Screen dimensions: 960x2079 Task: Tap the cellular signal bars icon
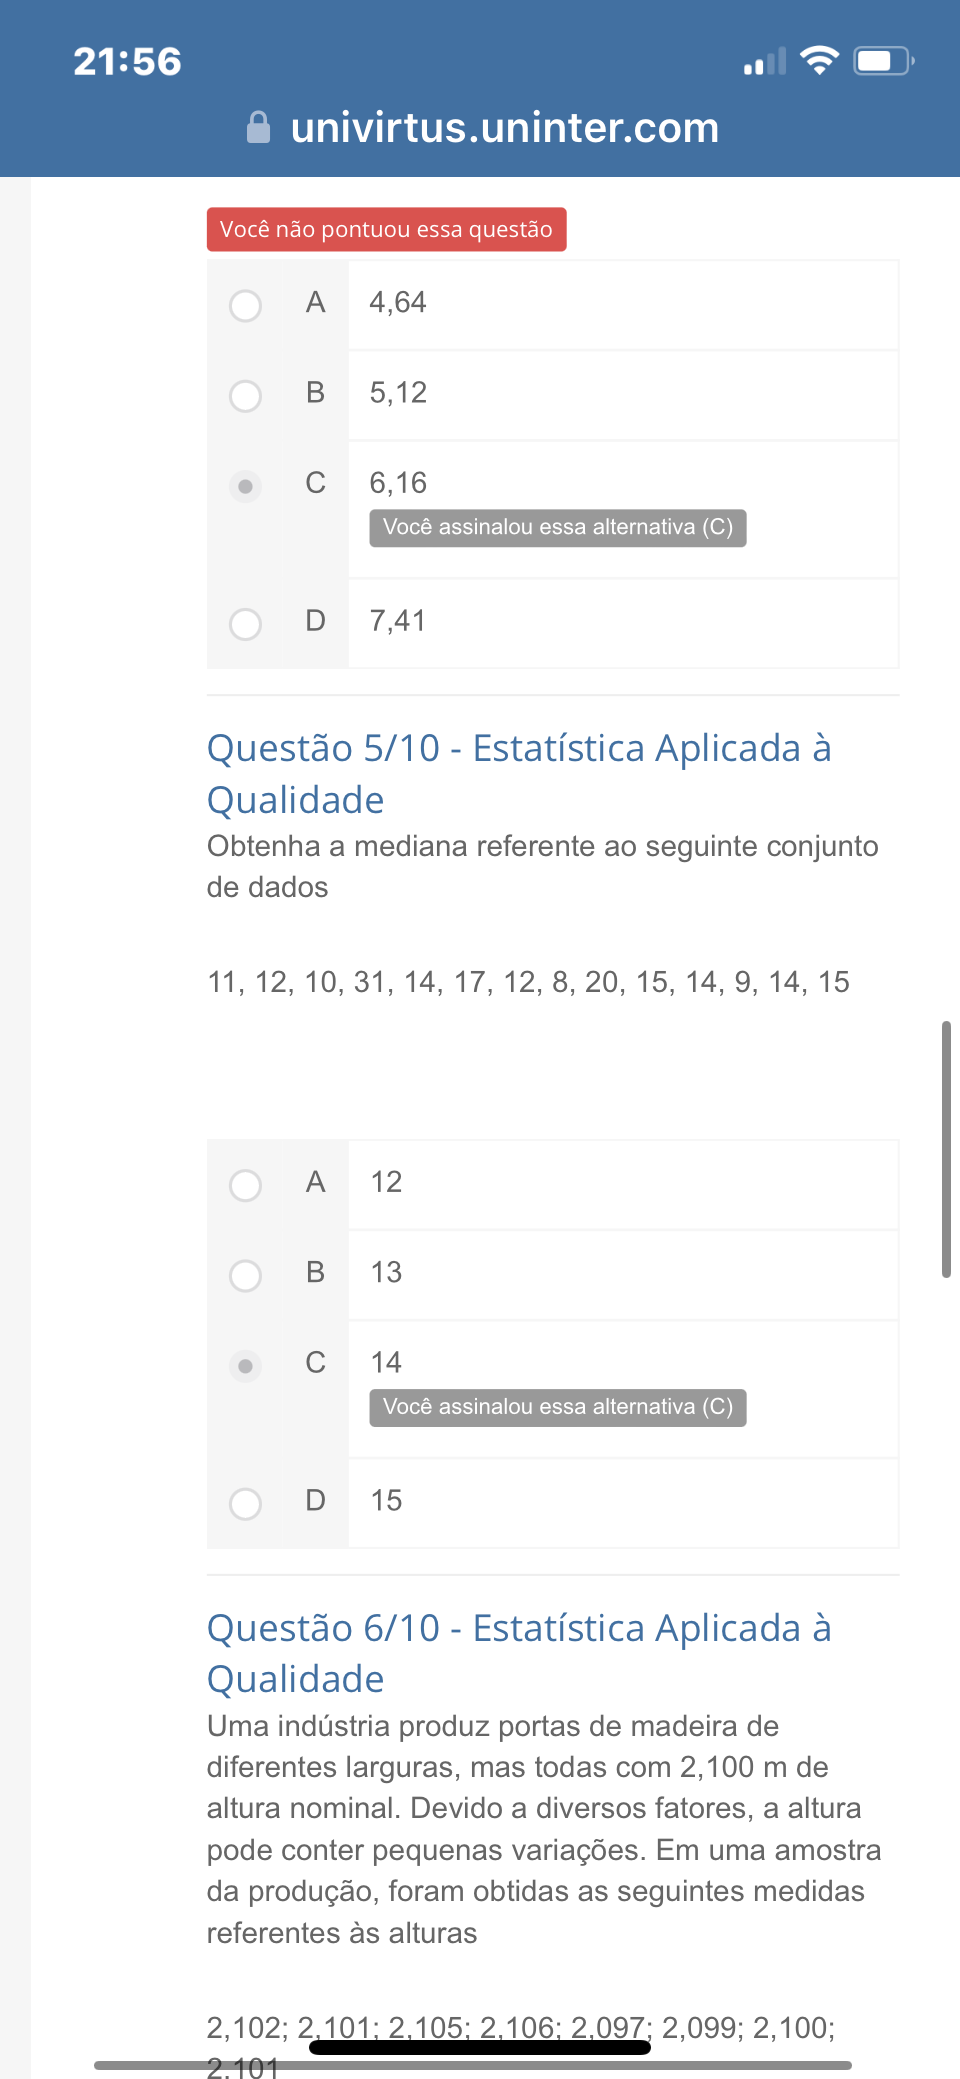tap(764, 62)
